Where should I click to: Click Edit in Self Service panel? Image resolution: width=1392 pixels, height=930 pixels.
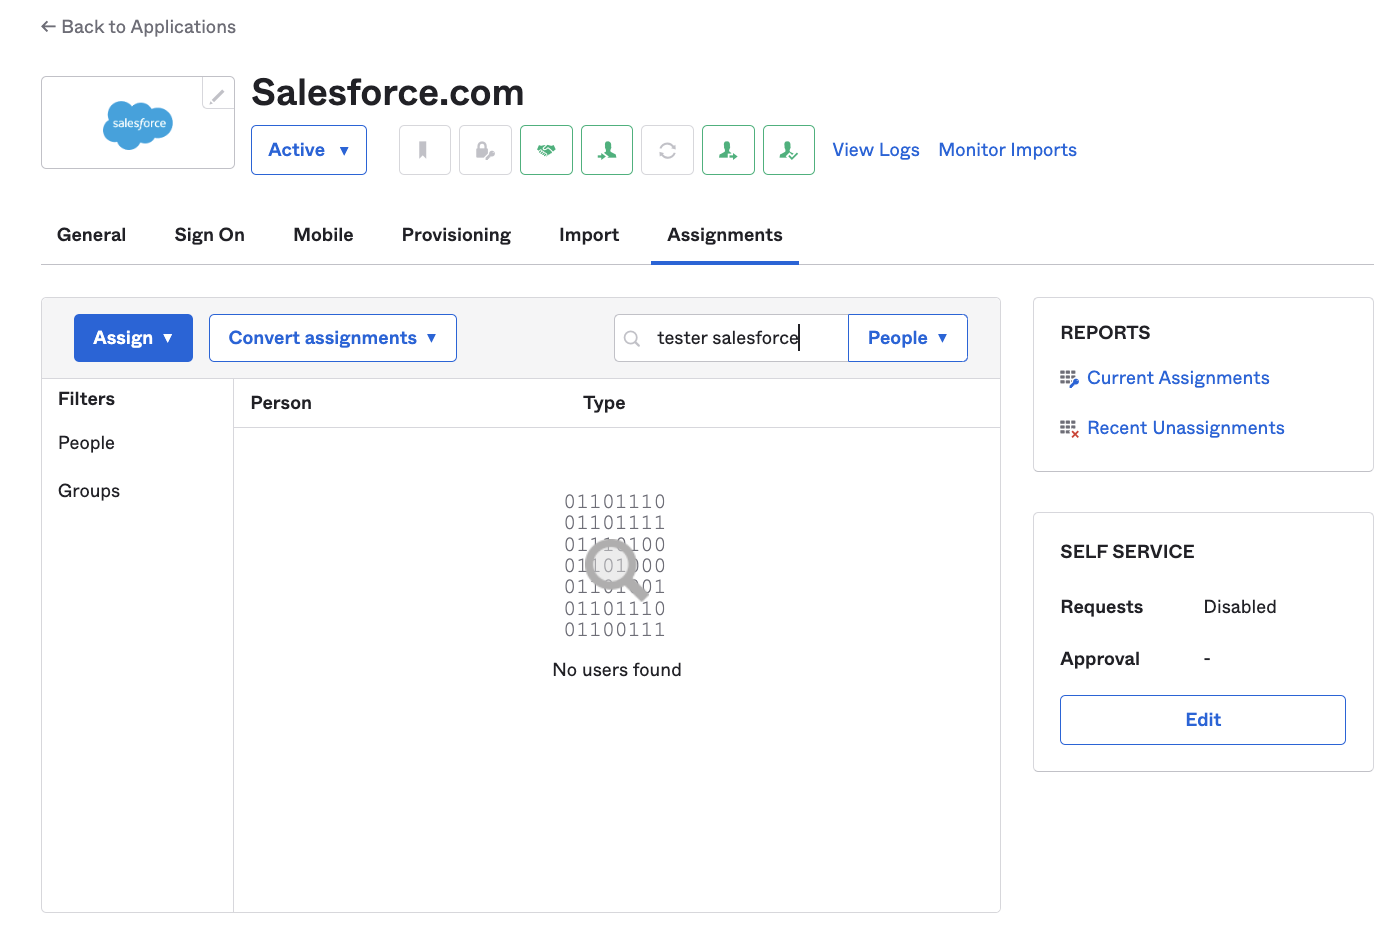(1202, 720)
